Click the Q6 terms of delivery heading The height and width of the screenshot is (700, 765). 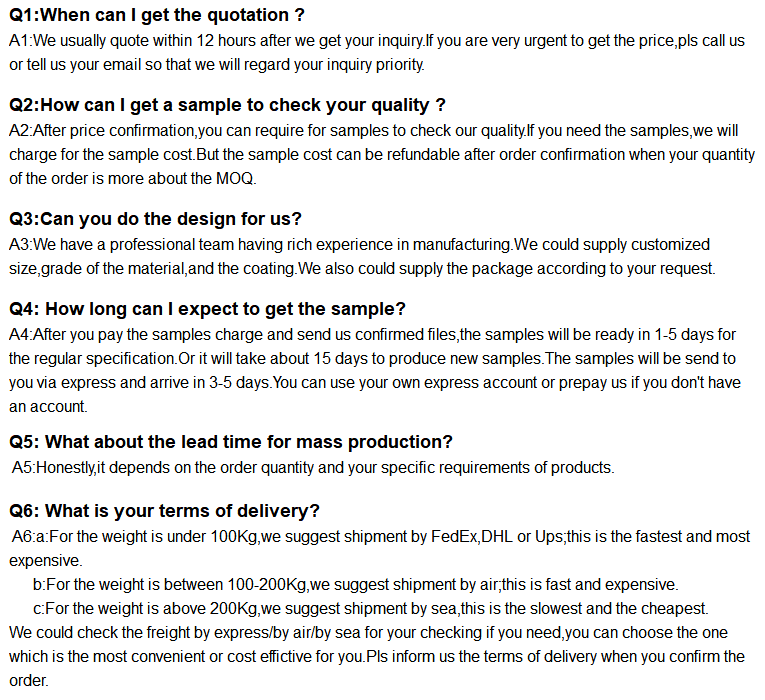pyautogui.click(x=164, y=511)
